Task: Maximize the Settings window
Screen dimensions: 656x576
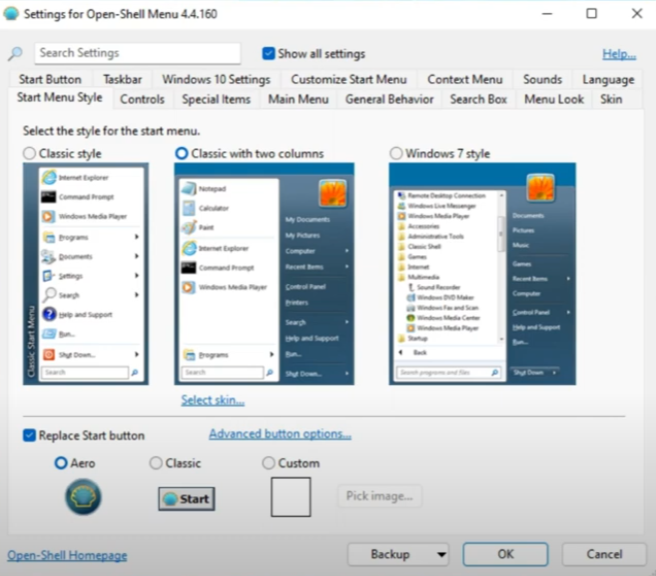Action: point(592,14)
